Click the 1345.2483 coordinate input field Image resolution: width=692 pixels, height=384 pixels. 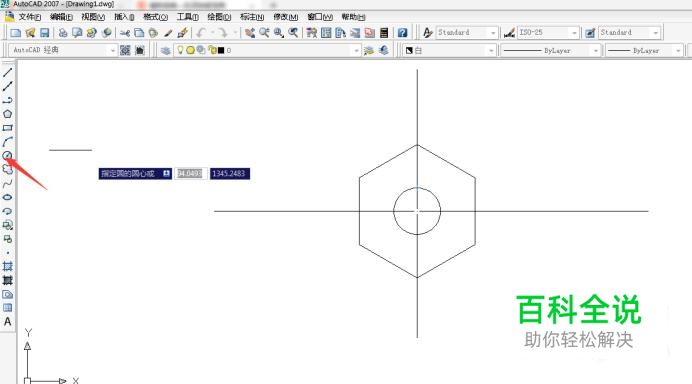(229, 173)
